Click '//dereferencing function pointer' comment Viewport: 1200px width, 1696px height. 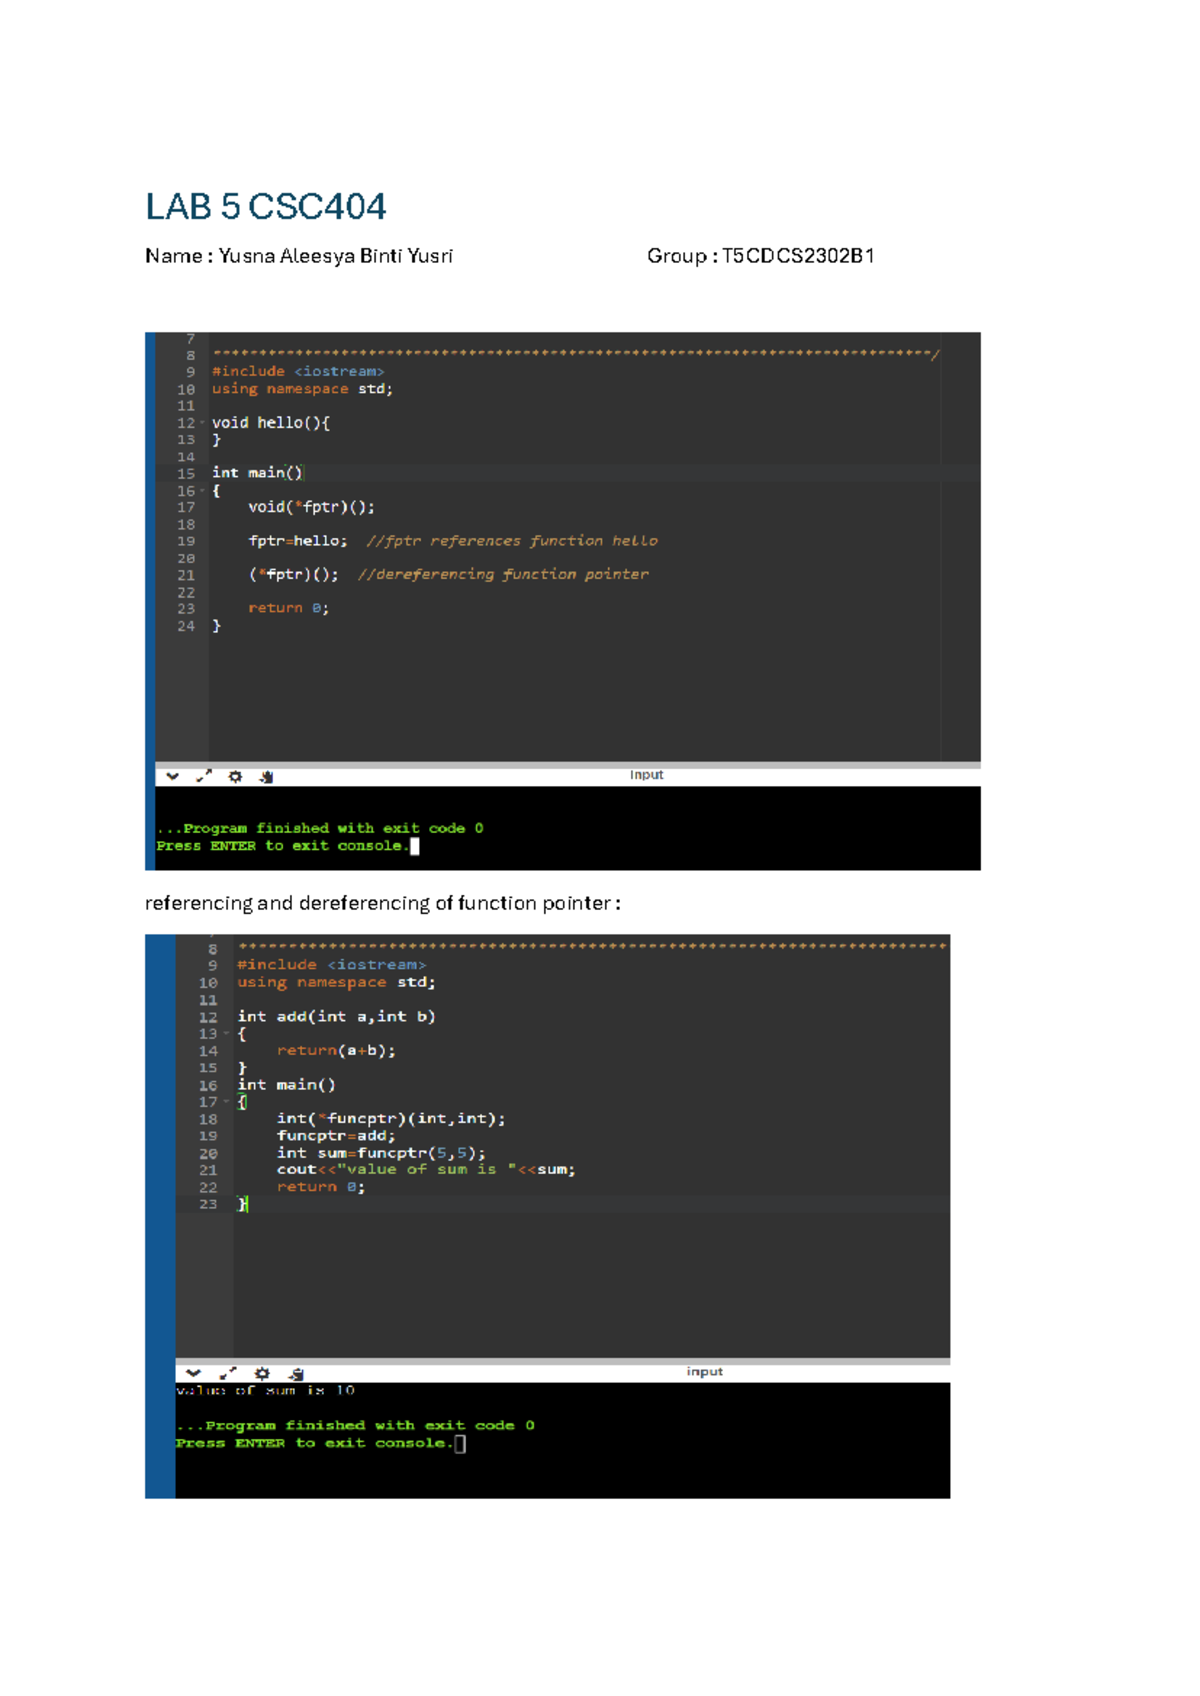(x=503, y=575)
